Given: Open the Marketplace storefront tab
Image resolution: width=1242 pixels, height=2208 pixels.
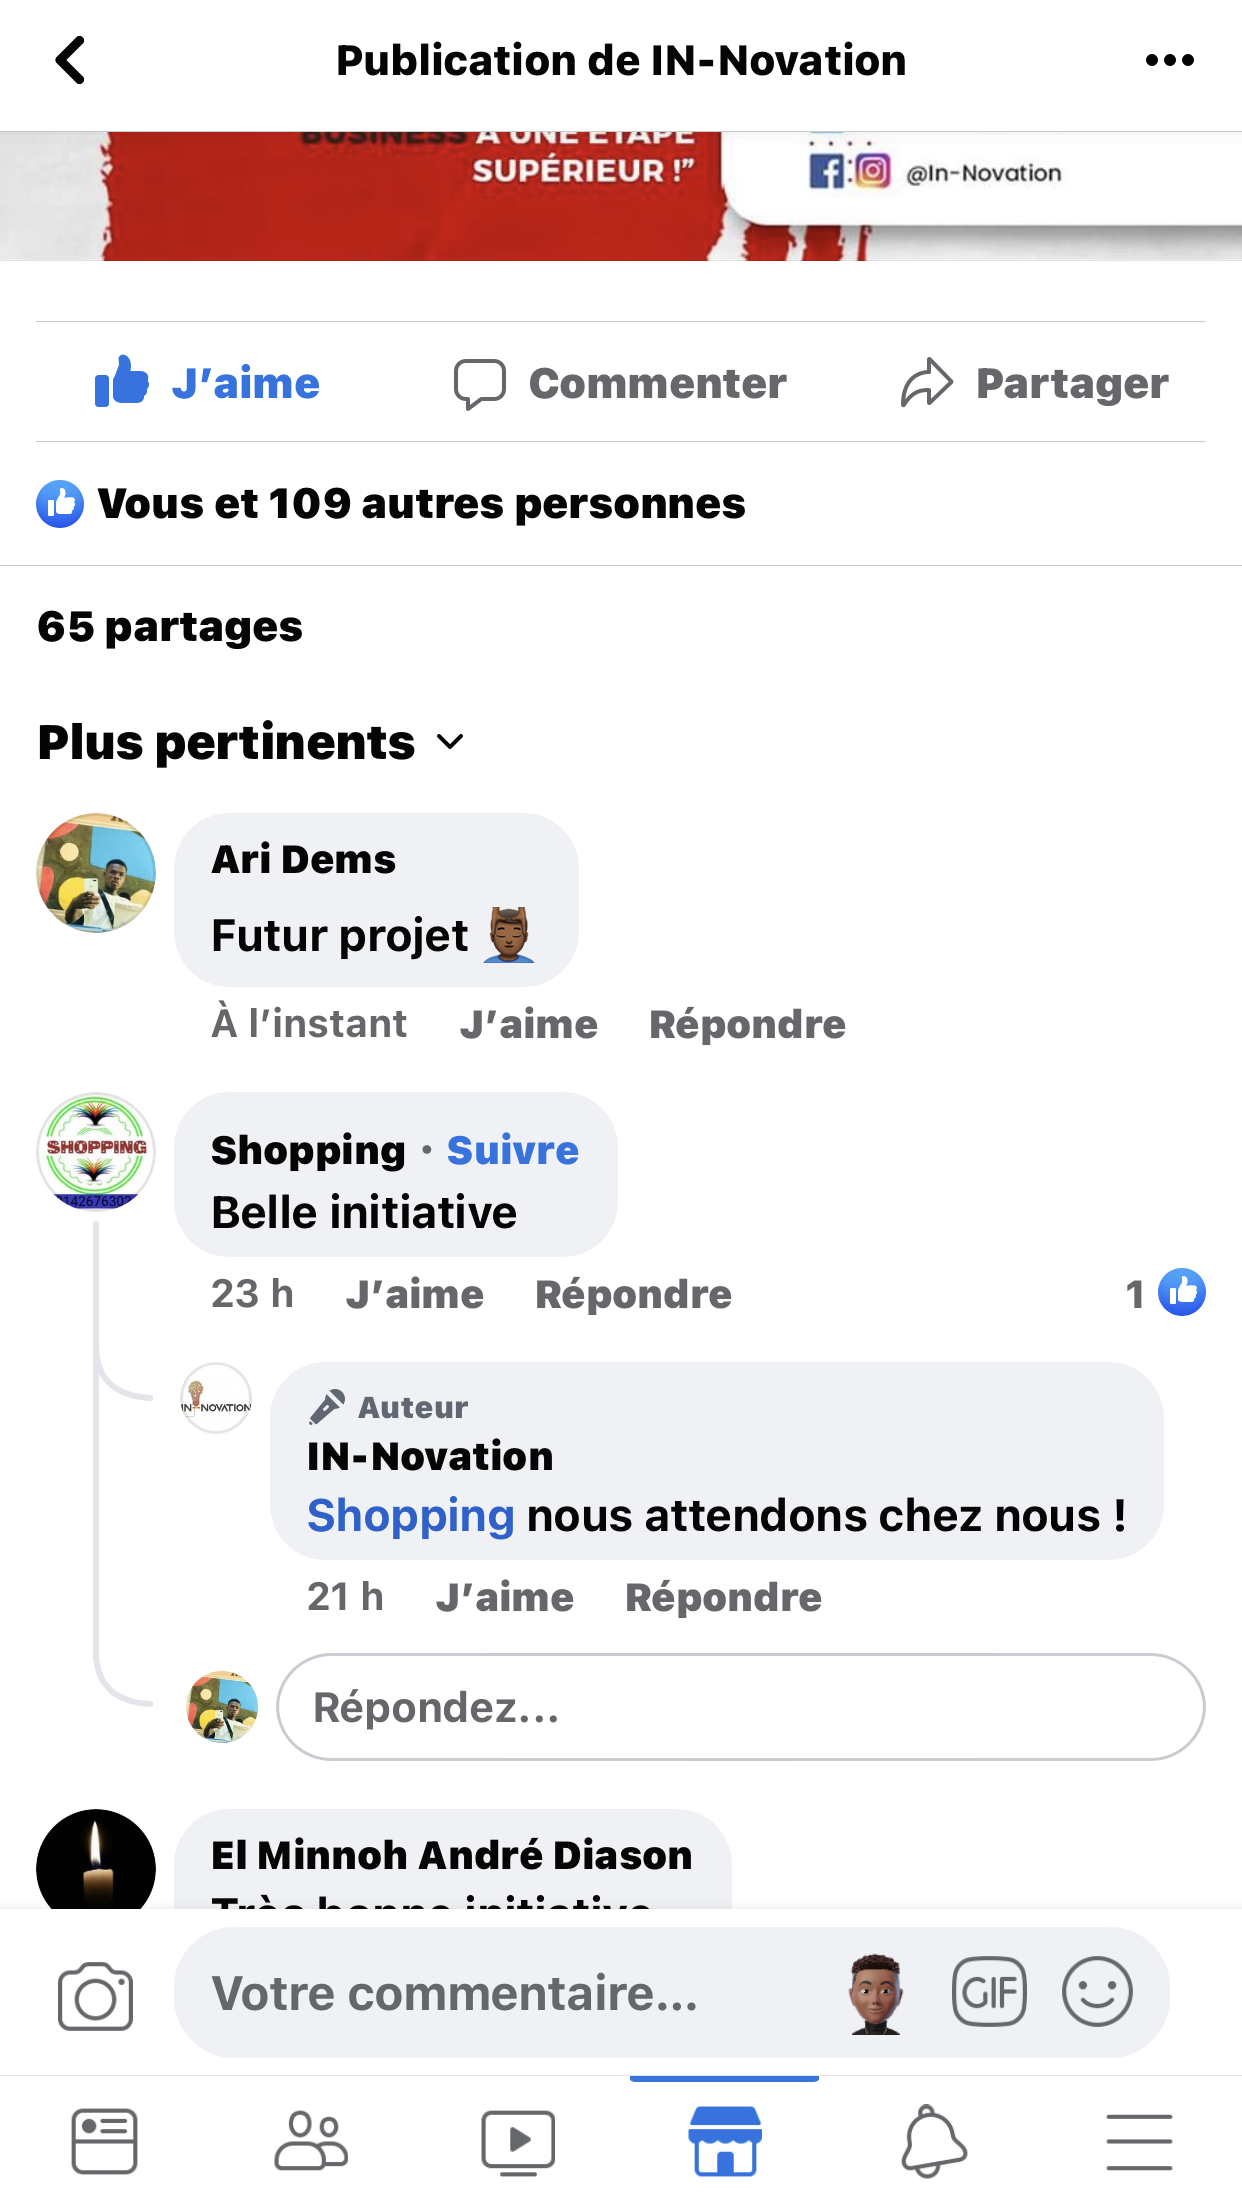Looking at the screenshot, I should point(725,2141).
